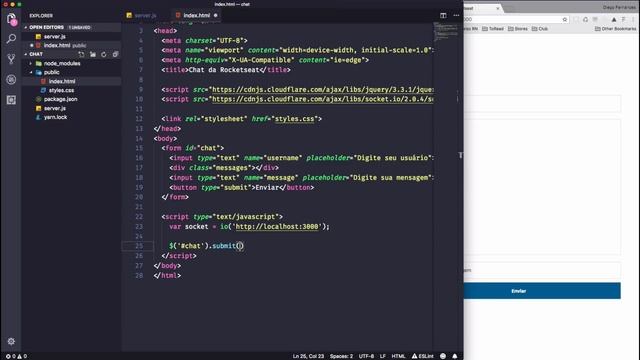The image size is (640, 360).
Task: Click the code minimap in the editor
Action: (x=445, y=31)
